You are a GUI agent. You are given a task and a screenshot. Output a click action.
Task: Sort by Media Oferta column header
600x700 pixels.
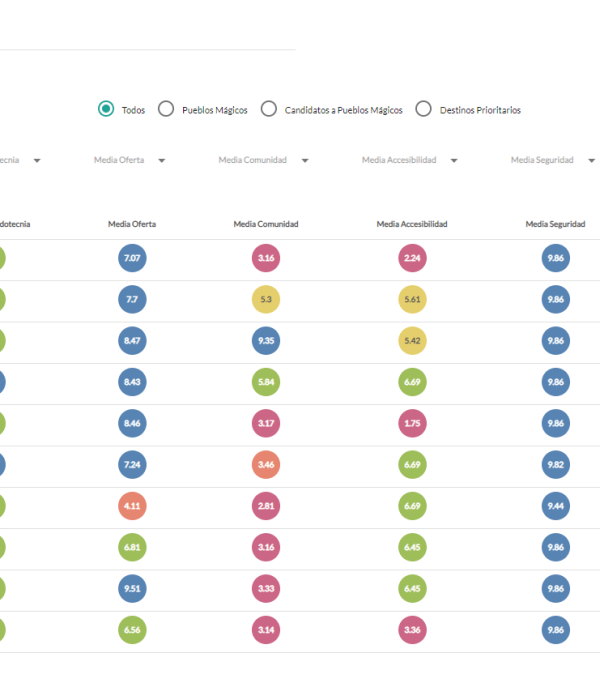pyautogui.click(x=132, y=224)
